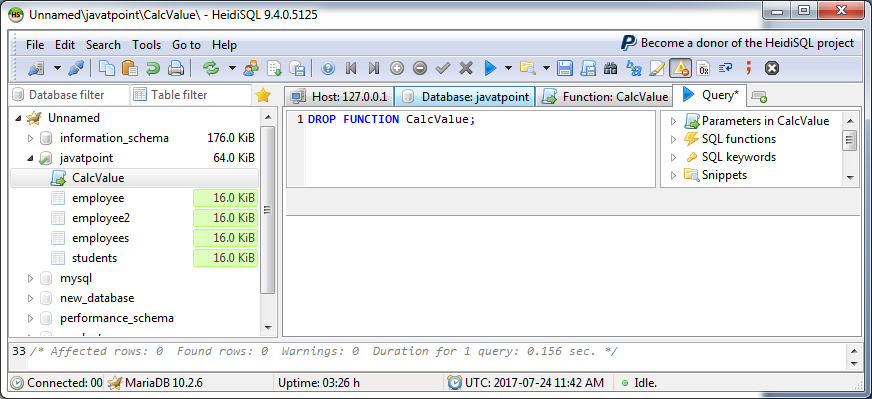The width and height of the screenshot is (872, 399).
Task: Open load SQL file dropdown arrow
Action: point(546,68)
